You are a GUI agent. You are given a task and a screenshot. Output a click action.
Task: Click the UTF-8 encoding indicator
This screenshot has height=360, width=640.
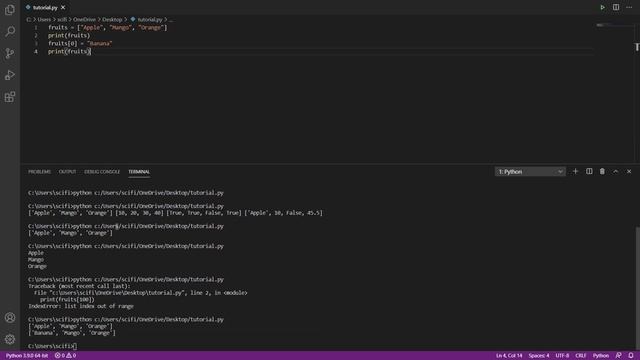(562, 356)
